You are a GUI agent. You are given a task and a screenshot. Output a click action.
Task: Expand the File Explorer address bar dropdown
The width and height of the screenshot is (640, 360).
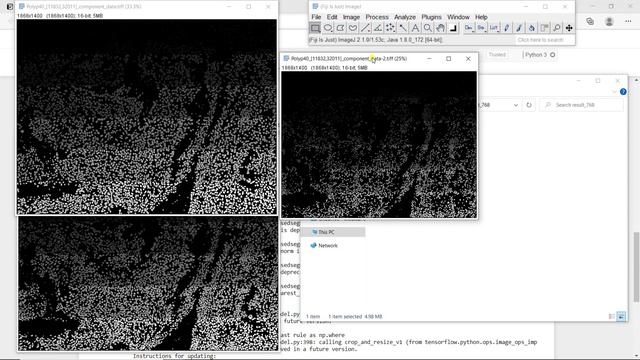pyautogui.click(x=516, y=105)
